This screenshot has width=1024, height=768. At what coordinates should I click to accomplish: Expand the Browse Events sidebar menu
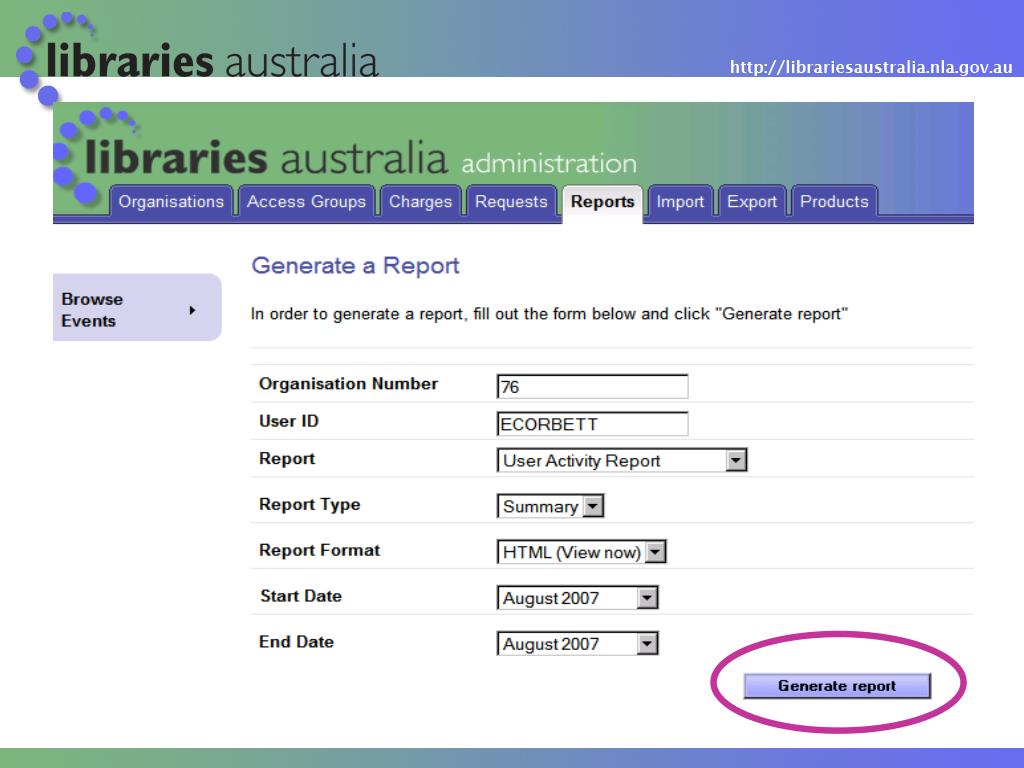(137, 310)
